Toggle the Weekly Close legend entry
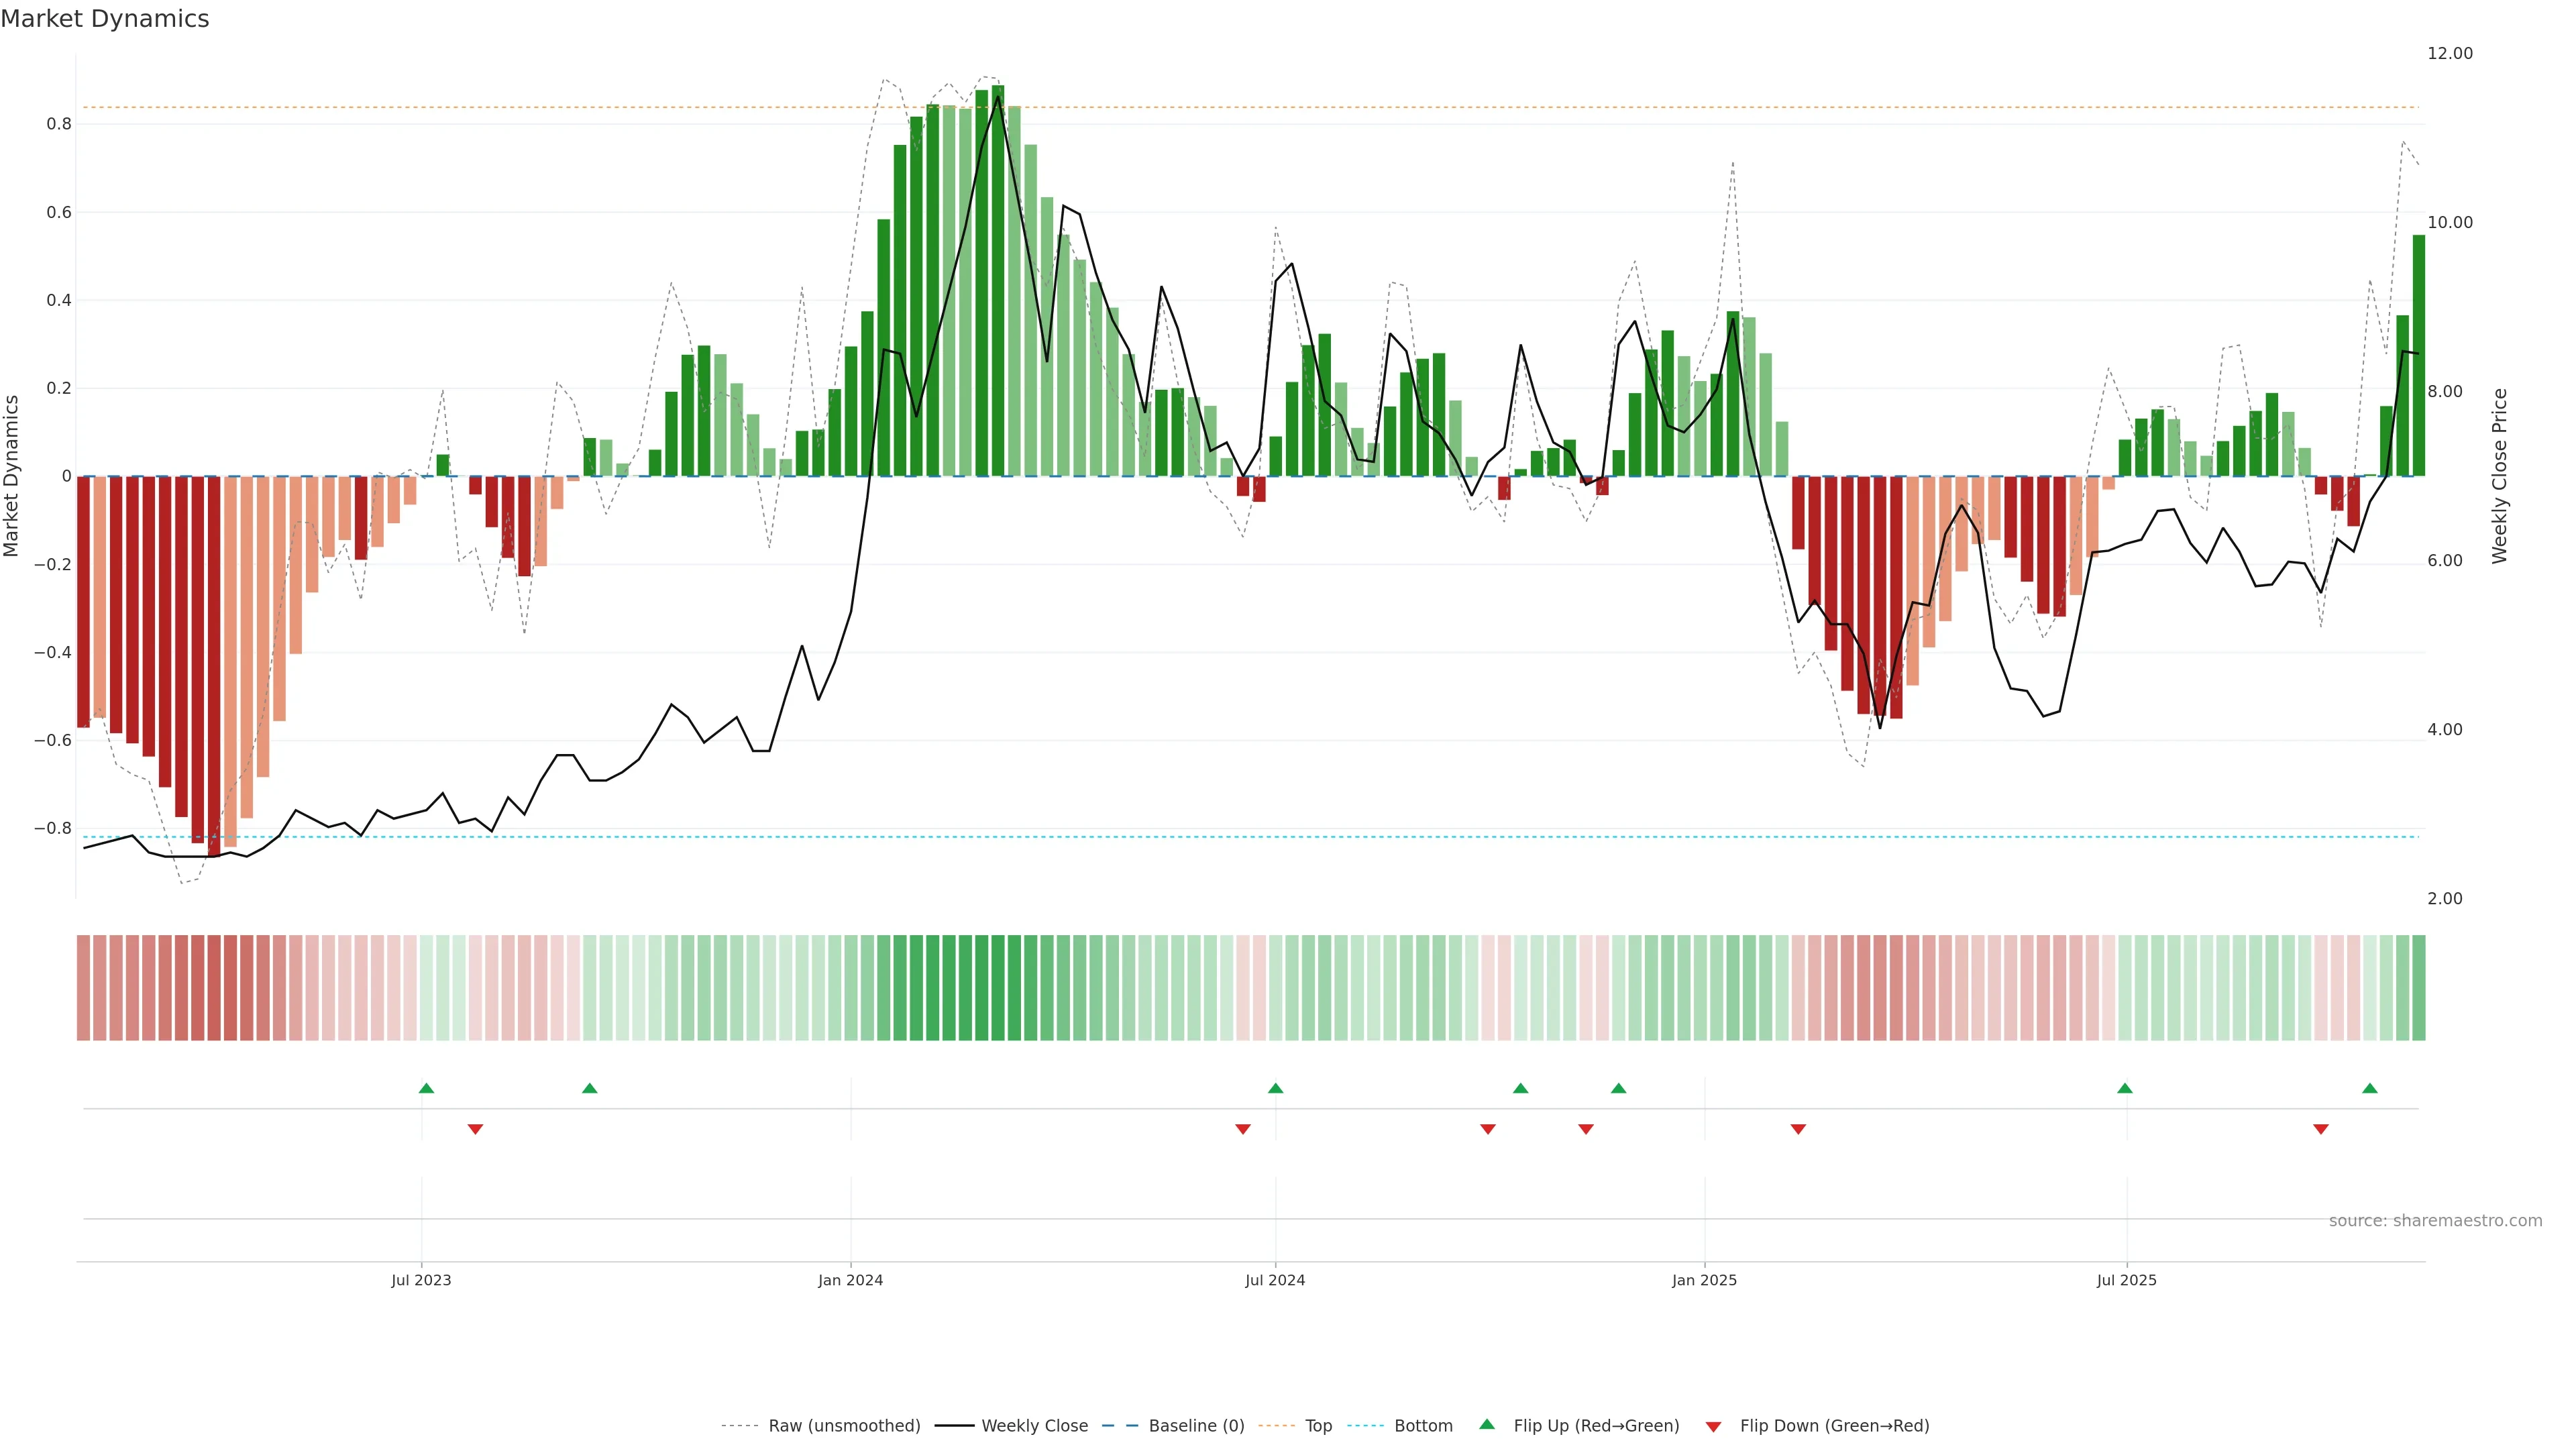The image size is (2576, 1449). click(1034, 1426)
